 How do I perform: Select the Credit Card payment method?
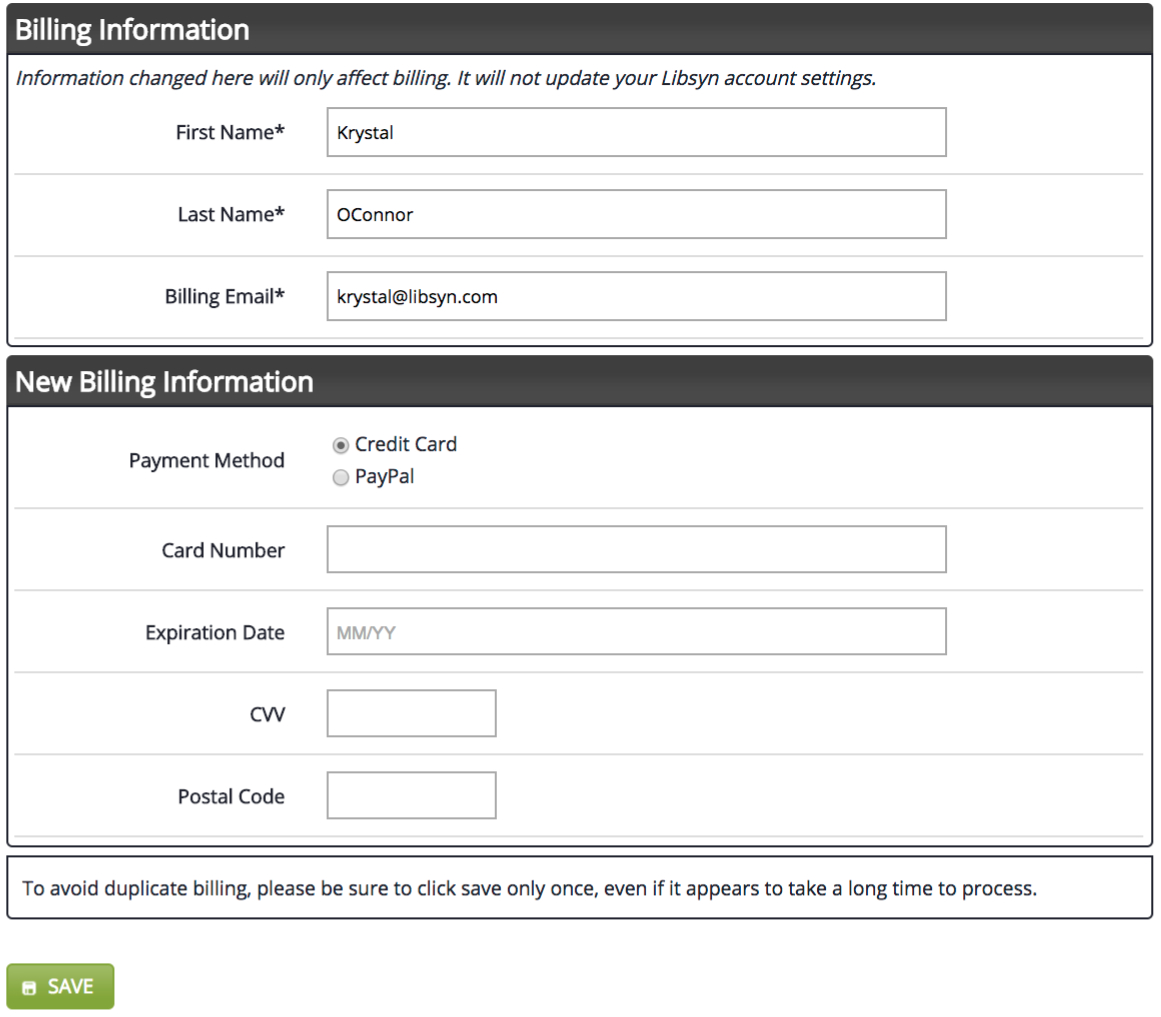340,445
